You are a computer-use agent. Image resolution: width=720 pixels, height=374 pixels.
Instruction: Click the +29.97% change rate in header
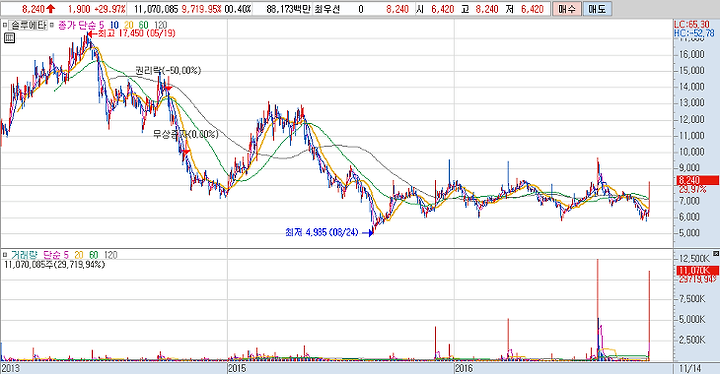(111, 9)
